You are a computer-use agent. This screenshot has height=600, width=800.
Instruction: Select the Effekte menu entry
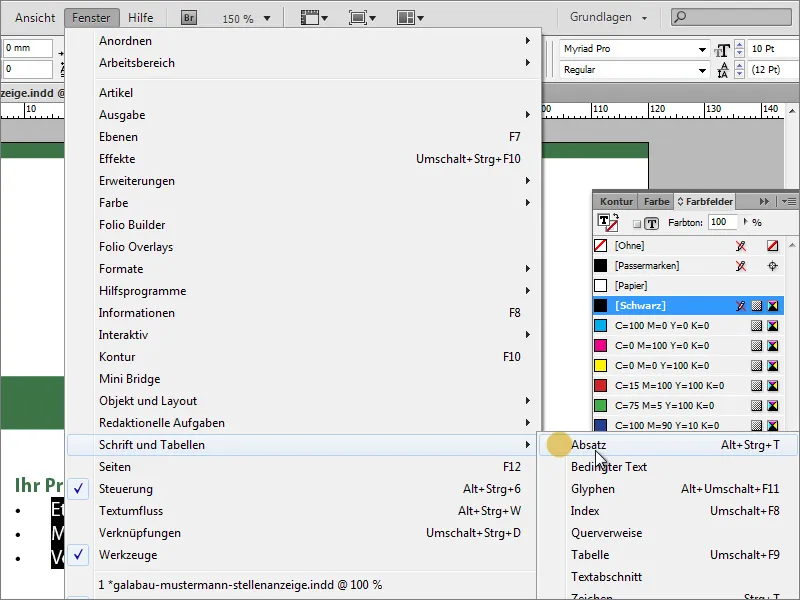tap(304, 159)
